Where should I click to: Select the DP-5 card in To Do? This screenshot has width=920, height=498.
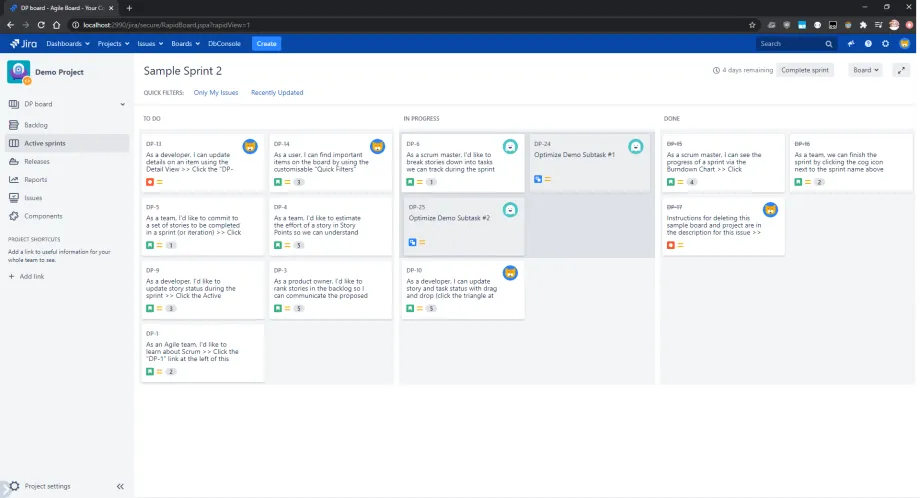[202, 226]
